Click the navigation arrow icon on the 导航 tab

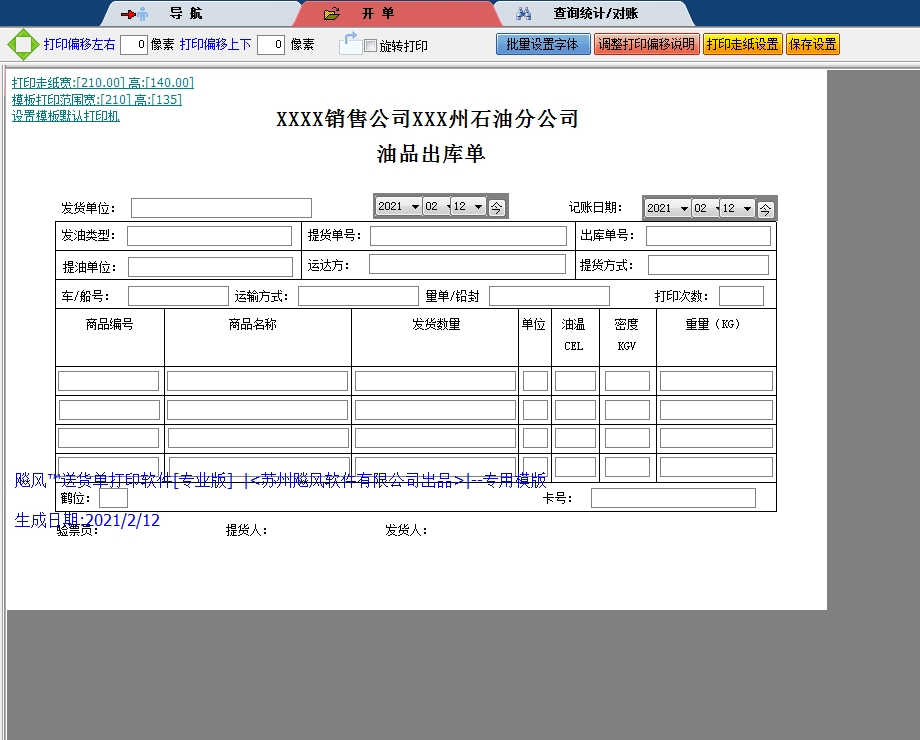point(128,13)
